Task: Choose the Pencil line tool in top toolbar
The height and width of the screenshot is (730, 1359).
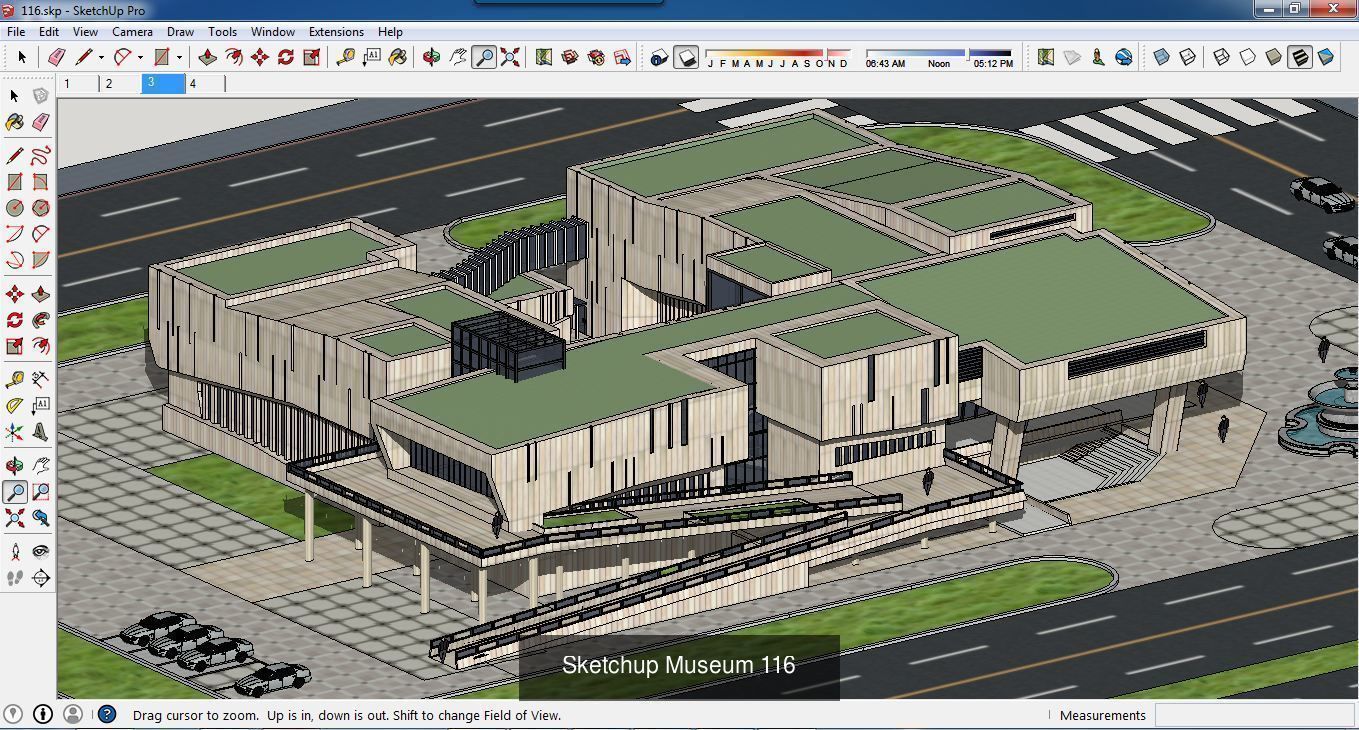Action: pyautogui.click(x=83, y=57)
